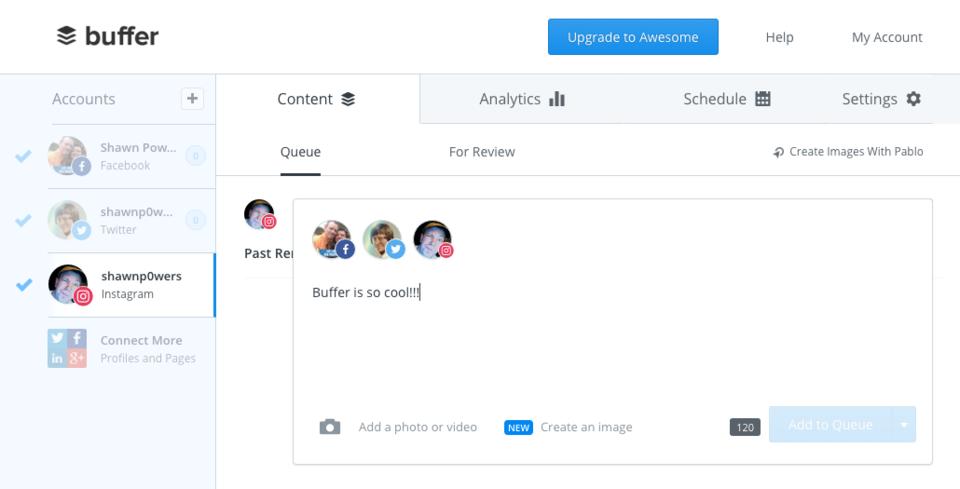Click the add account plus icon

(x=192, y=98)
